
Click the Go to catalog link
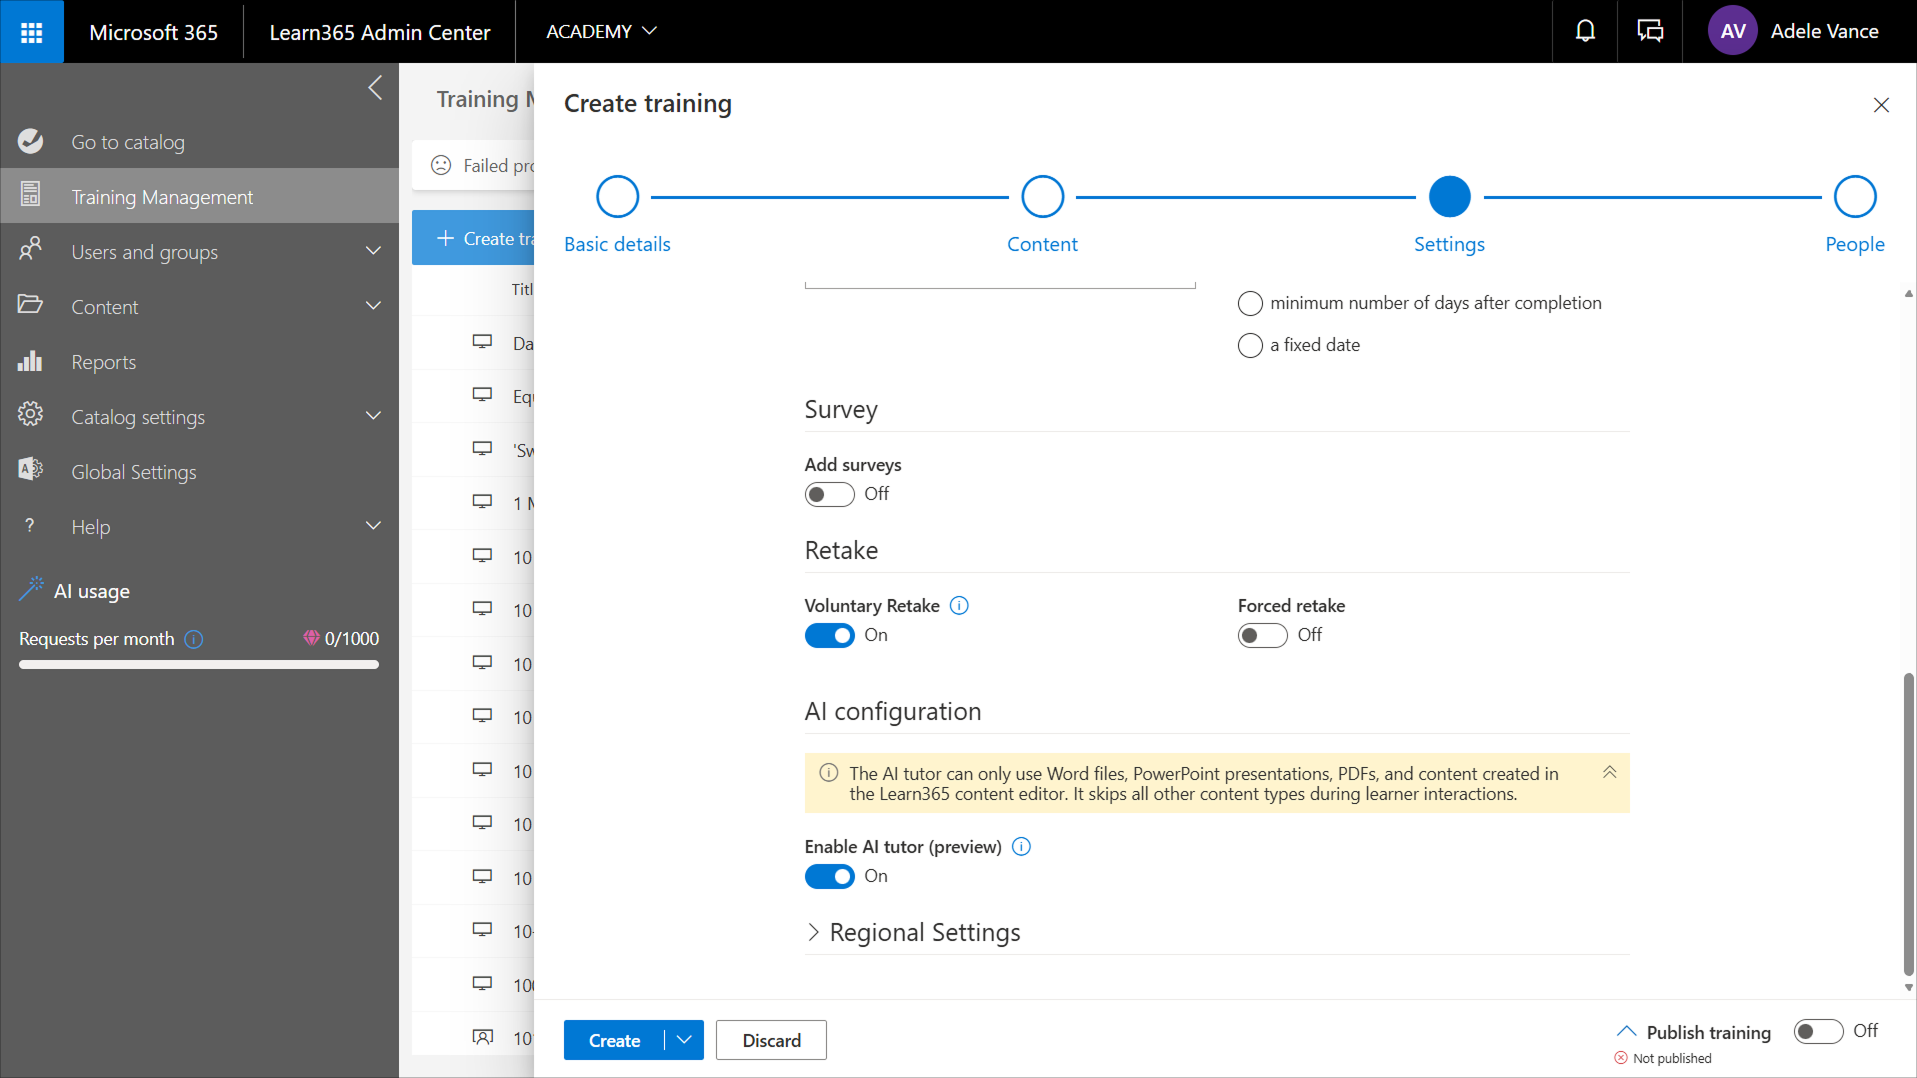(x=127, y=142)
